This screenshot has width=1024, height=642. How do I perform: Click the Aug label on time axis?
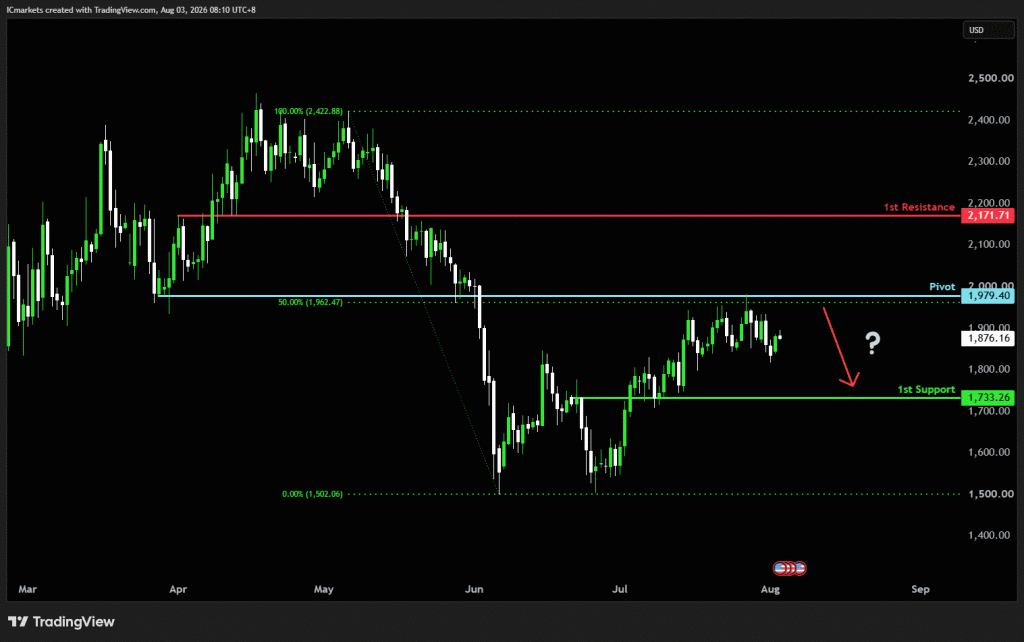point(770,589)
